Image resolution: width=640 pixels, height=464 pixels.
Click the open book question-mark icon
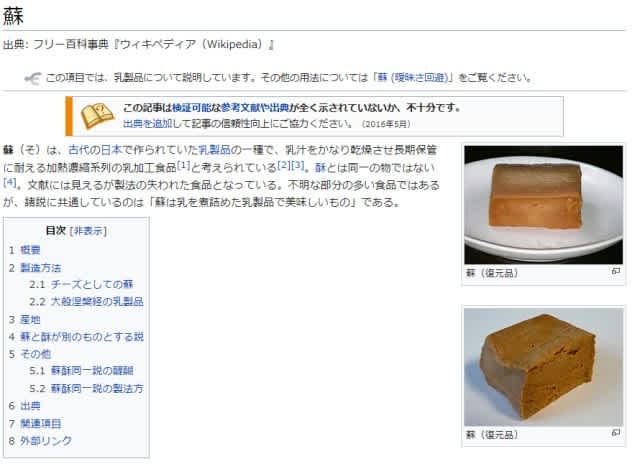point(97,116)
